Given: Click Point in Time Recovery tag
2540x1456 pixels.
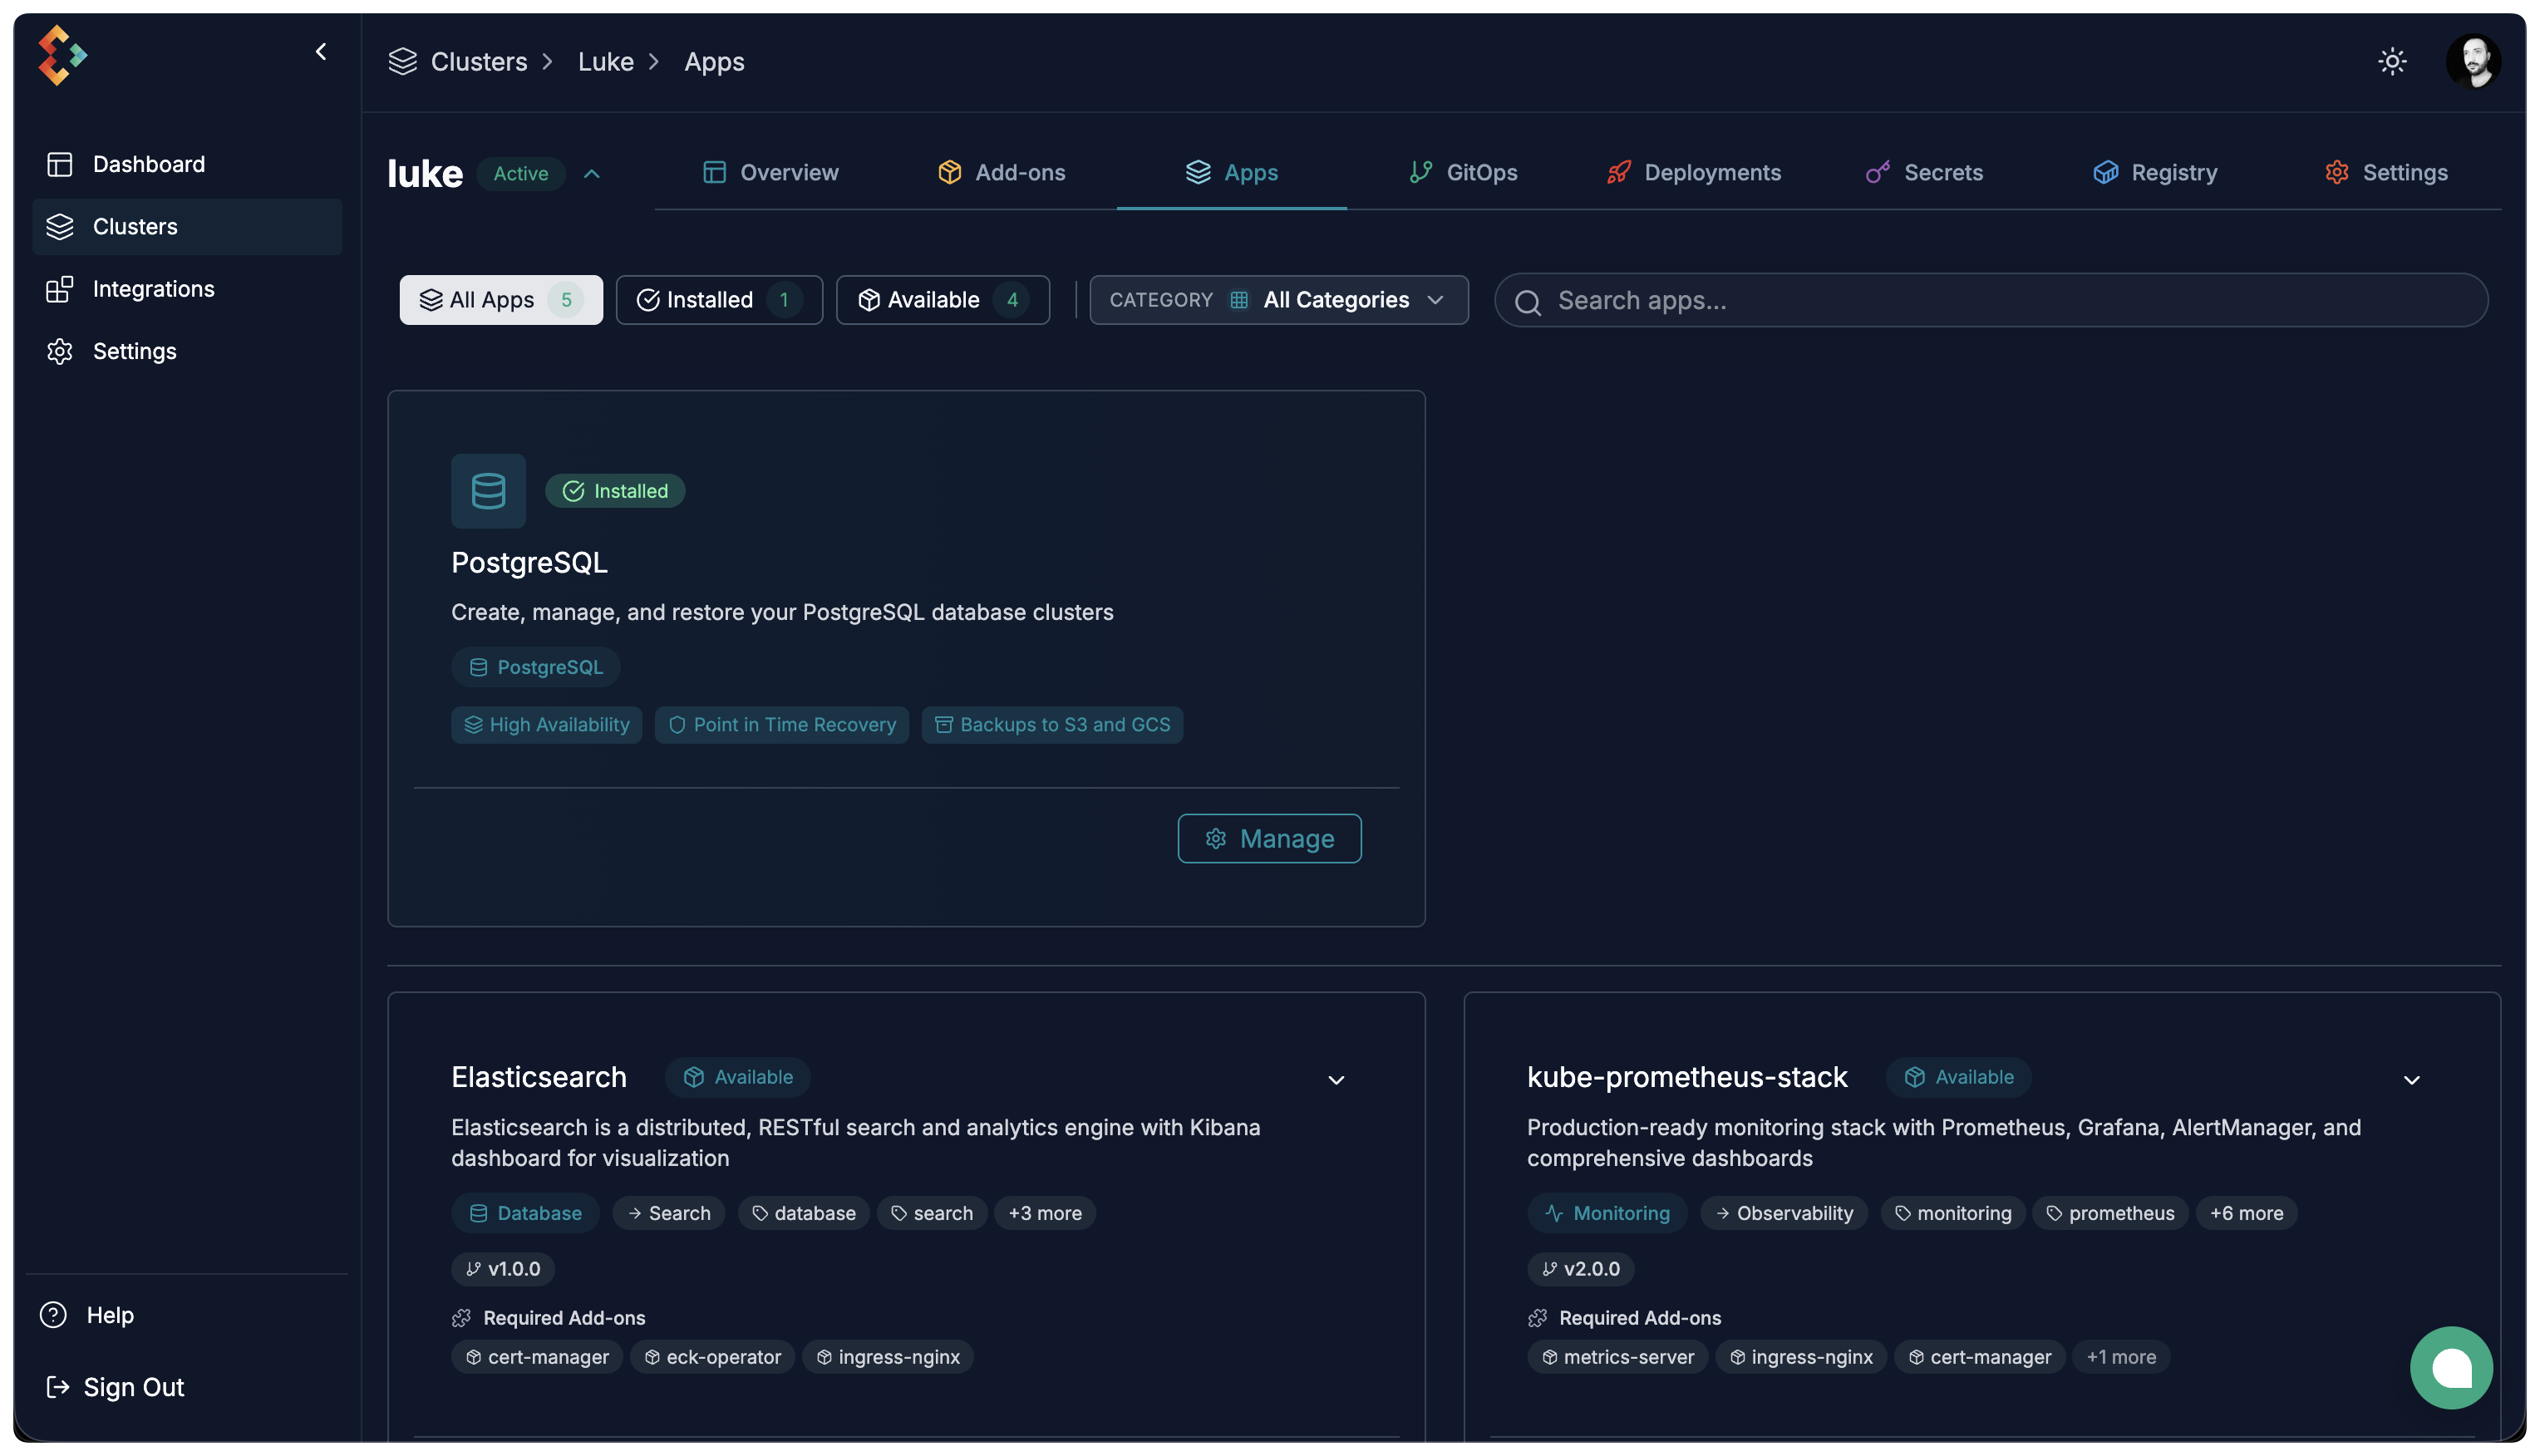Looking at the screenshot, I should tap(781, 724).
